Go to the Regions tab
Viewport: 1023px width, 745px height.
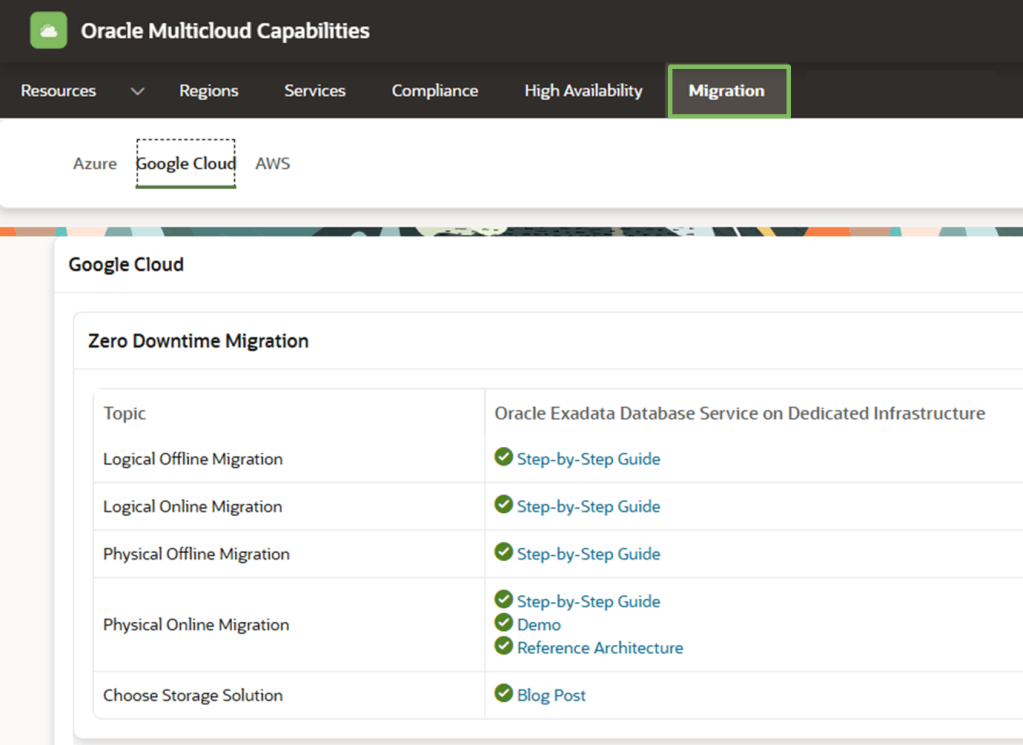point(209,91)
